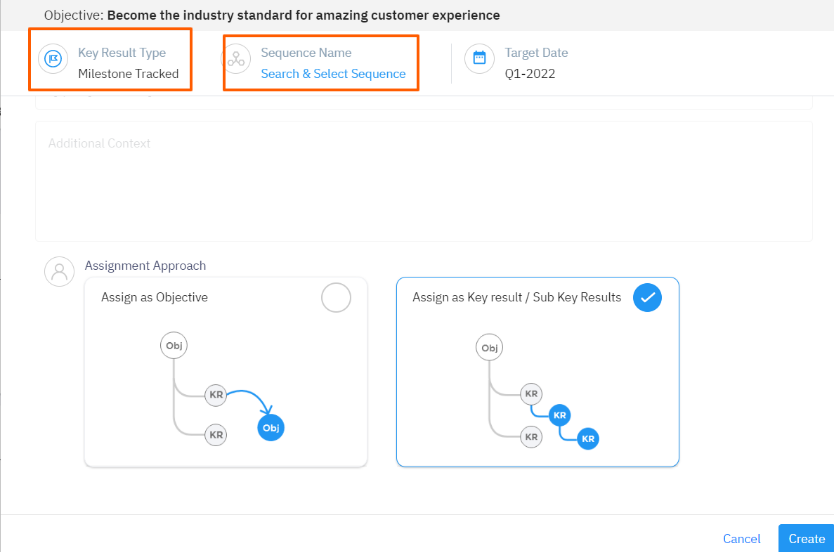Click the Sequence Name nodes icon
Screen dimensions: 834x552
point(236,59)
